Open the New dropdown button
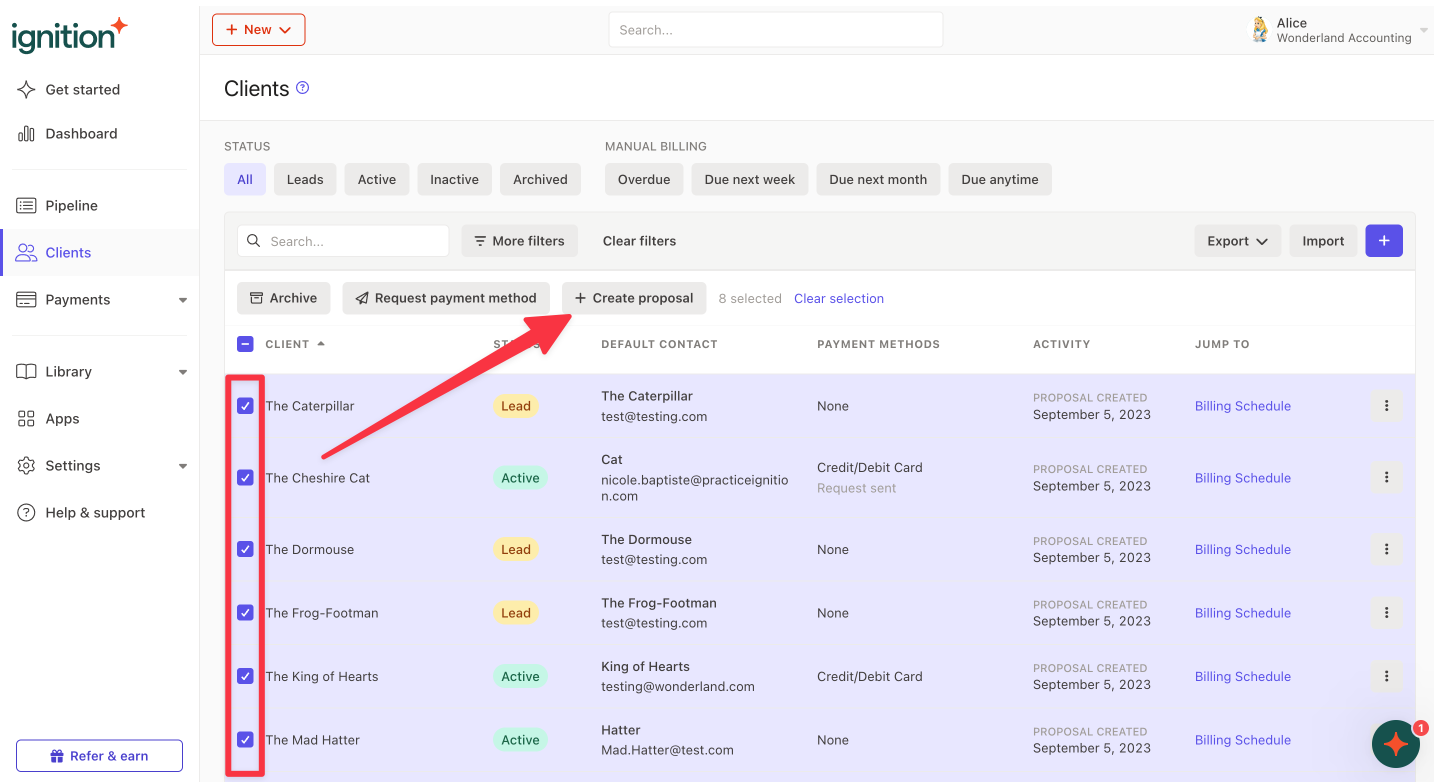Screen dimensions: 1434x782 click(x=258, y=30)
